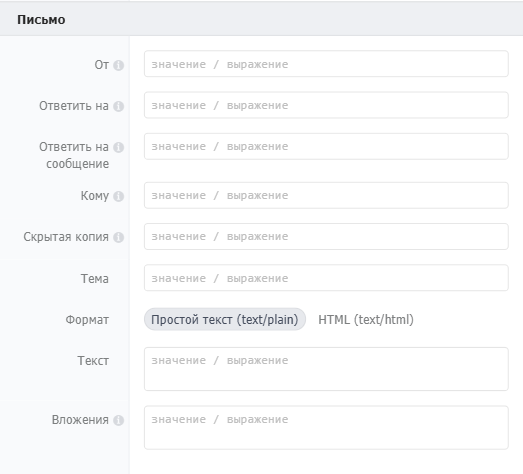Select Простой текст (text/plain) format

pyautogui.click(x=225, y=319)
